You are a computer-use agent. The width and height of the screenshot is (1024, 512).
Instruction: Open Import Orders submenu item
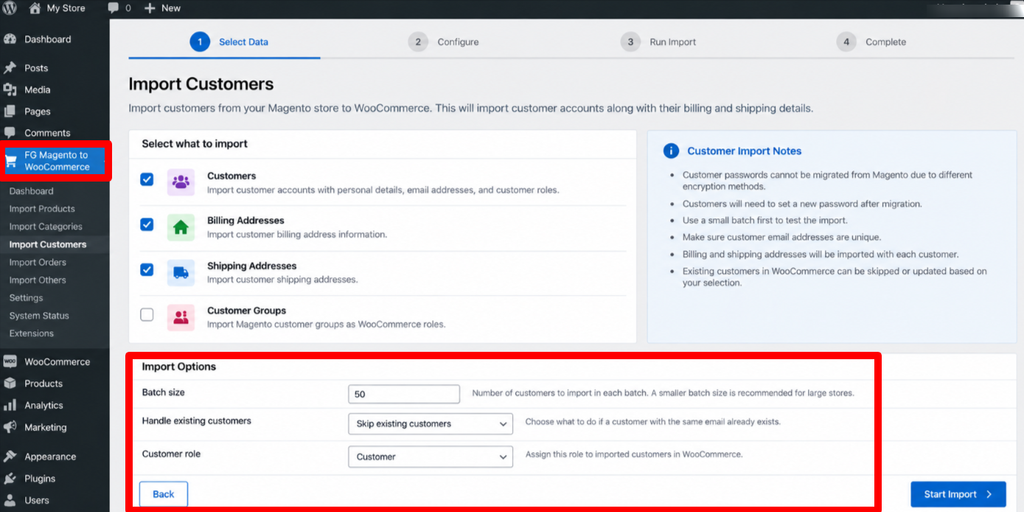tap(38, 262)
